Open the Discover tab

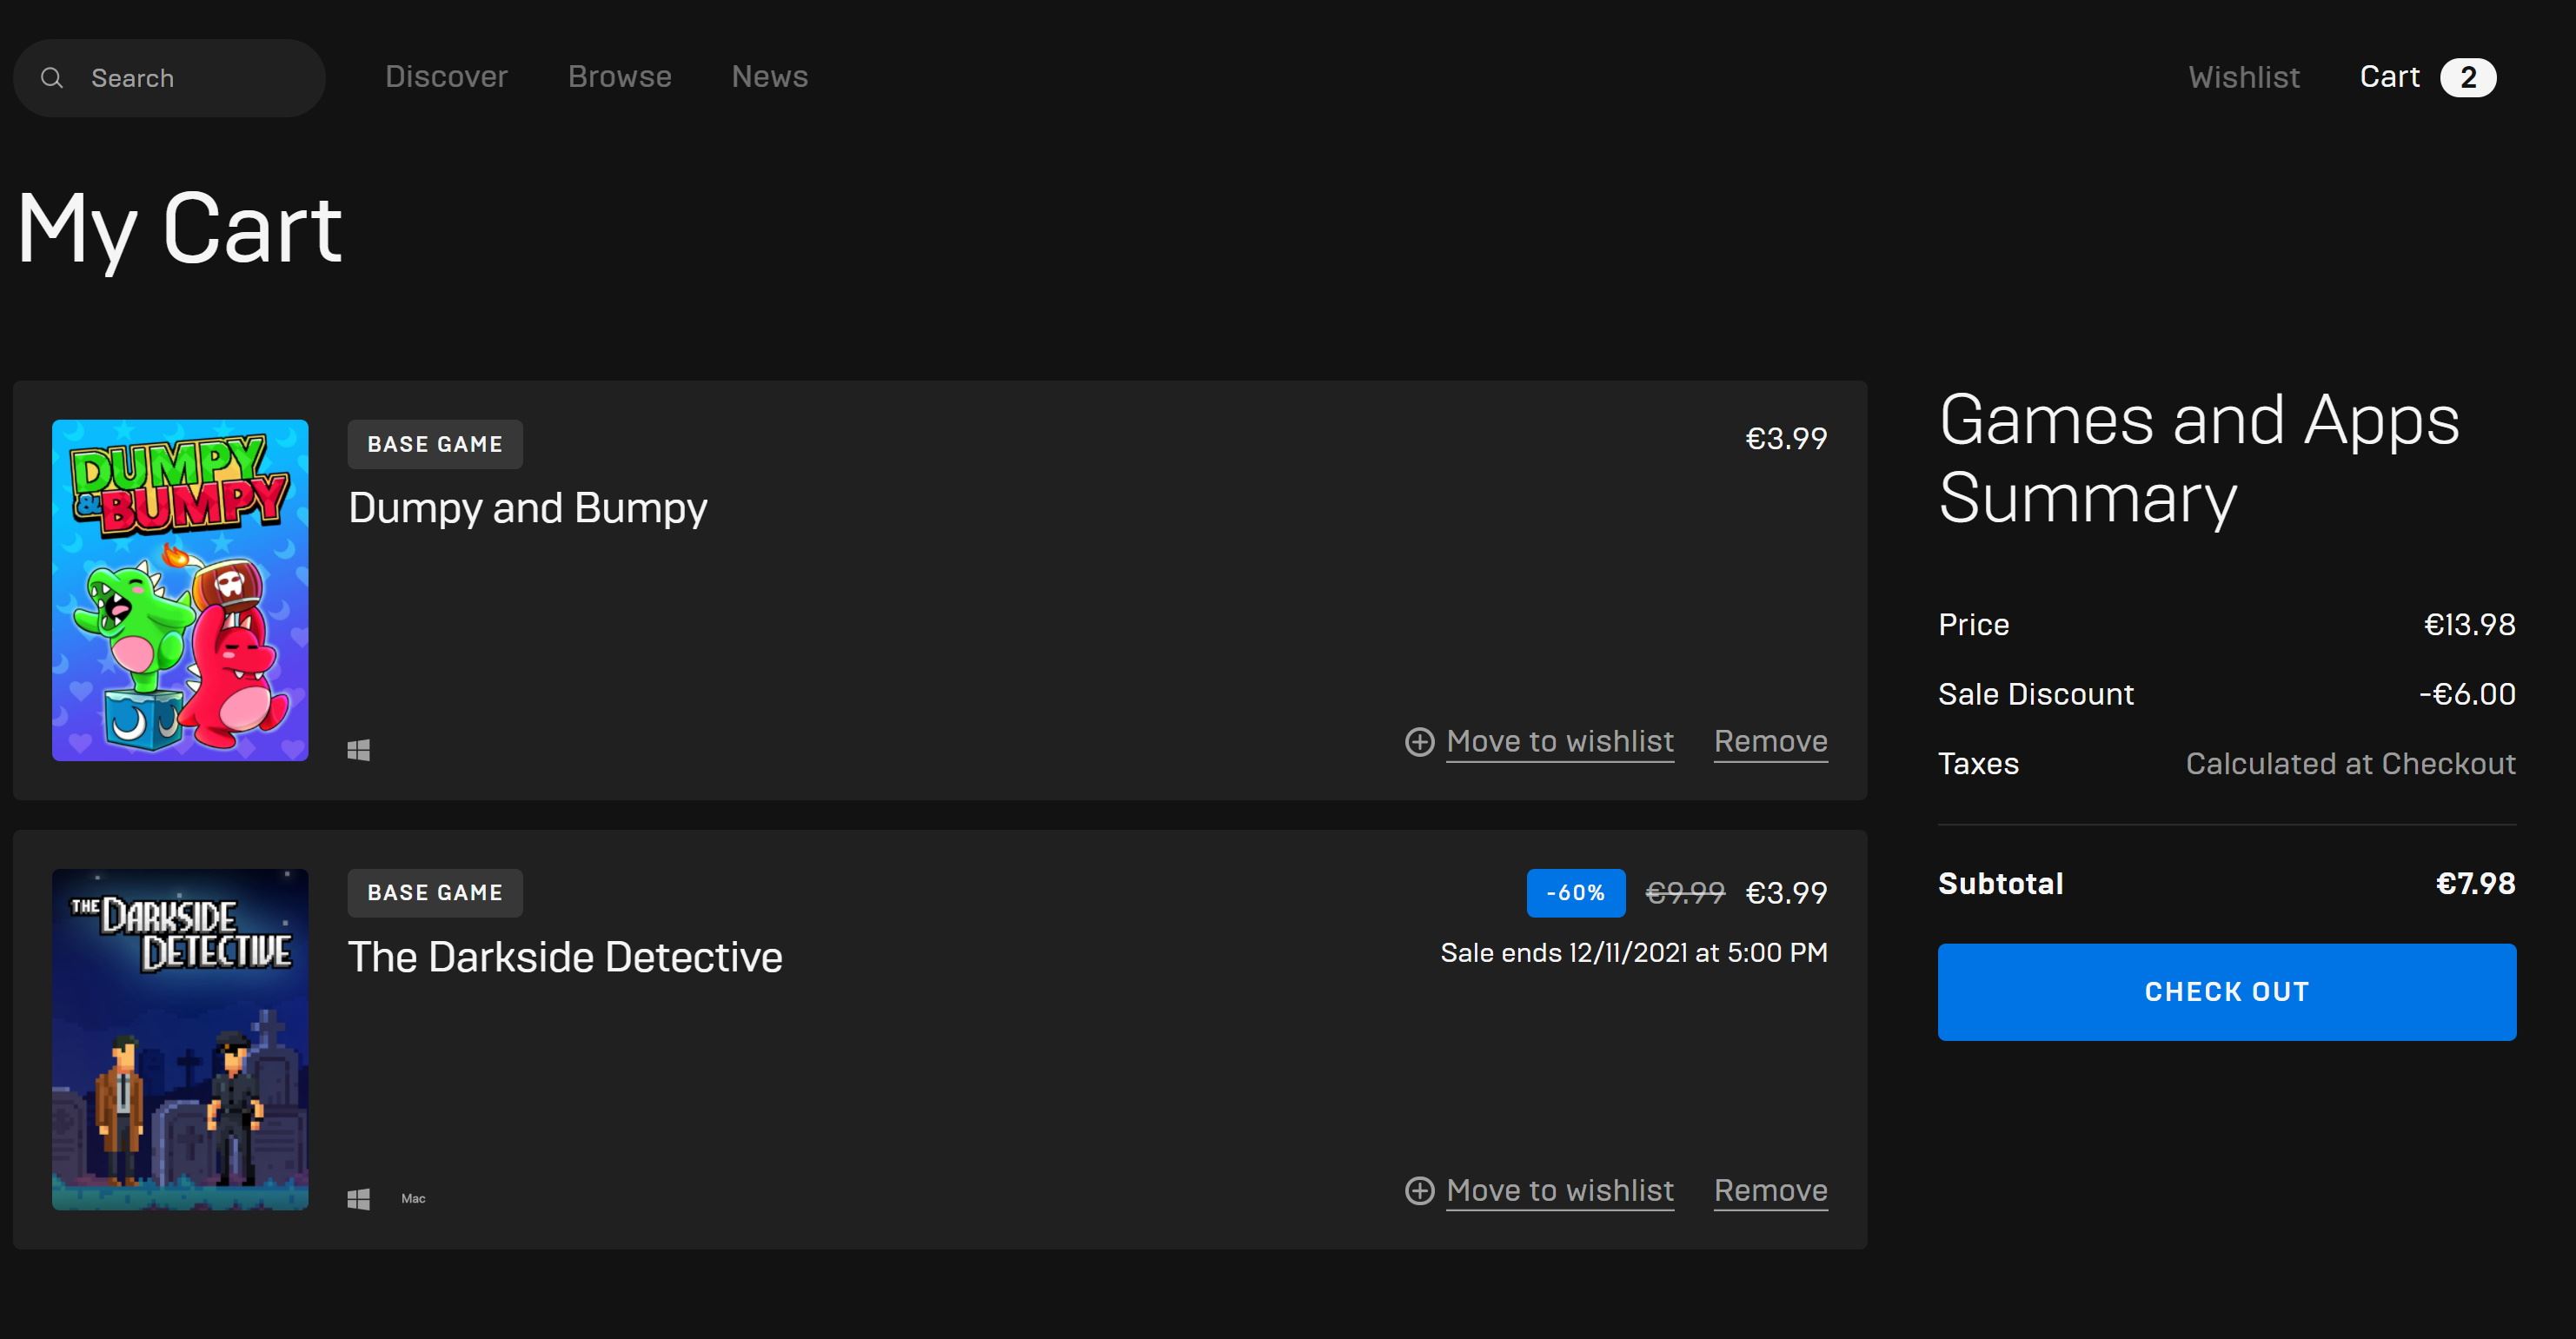coord(446,77)
